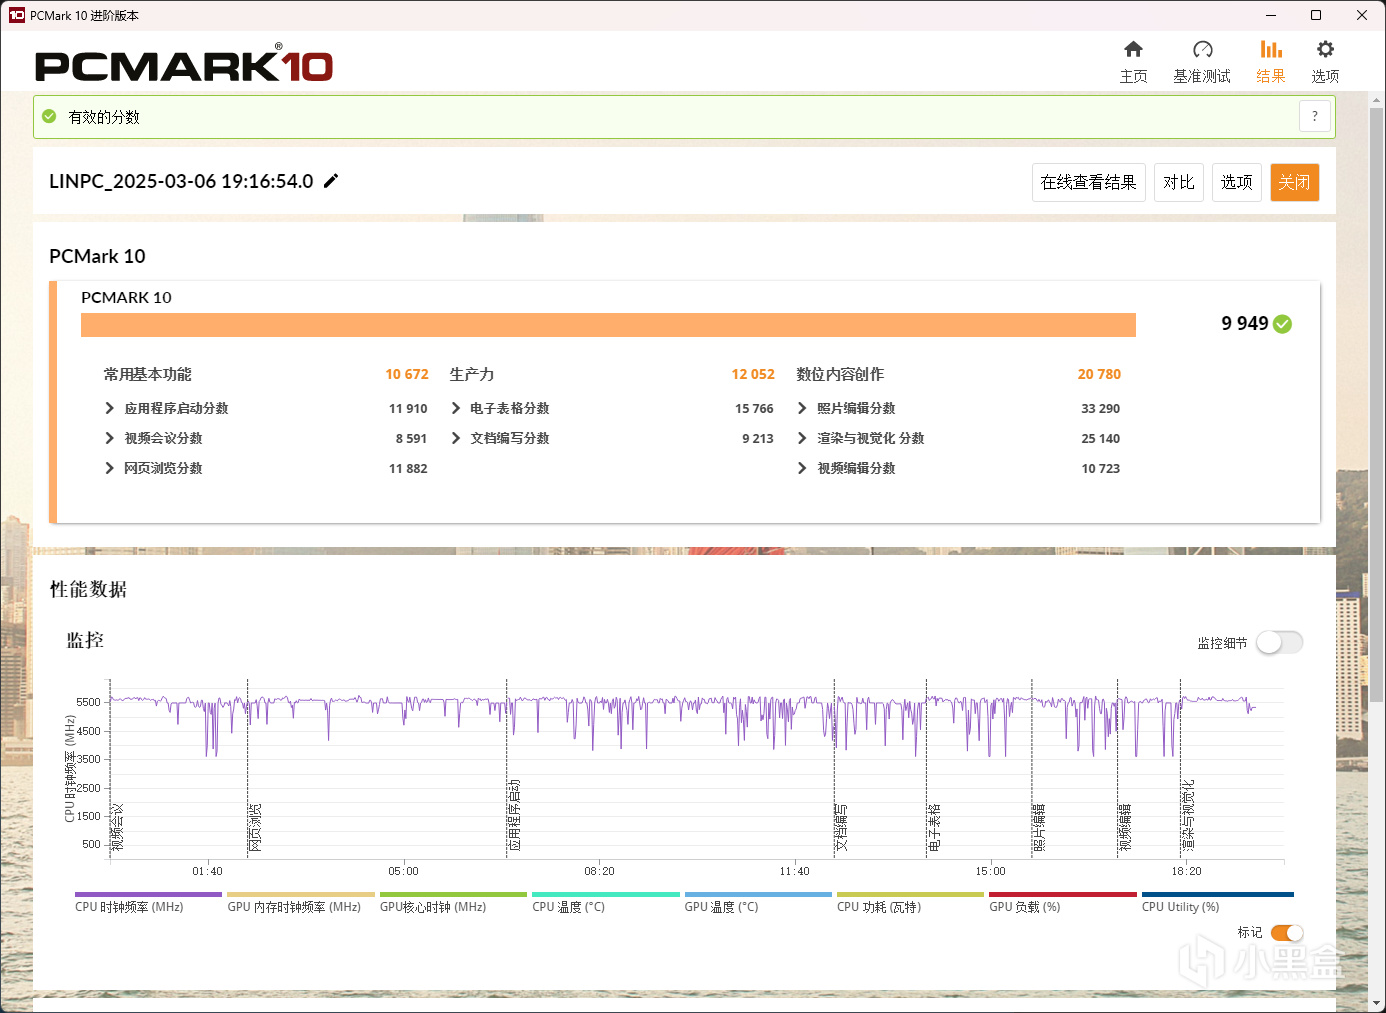Click the 视频编辑 marker on chart
Screen dimensions: 1386x1013
click(1125, 827)
